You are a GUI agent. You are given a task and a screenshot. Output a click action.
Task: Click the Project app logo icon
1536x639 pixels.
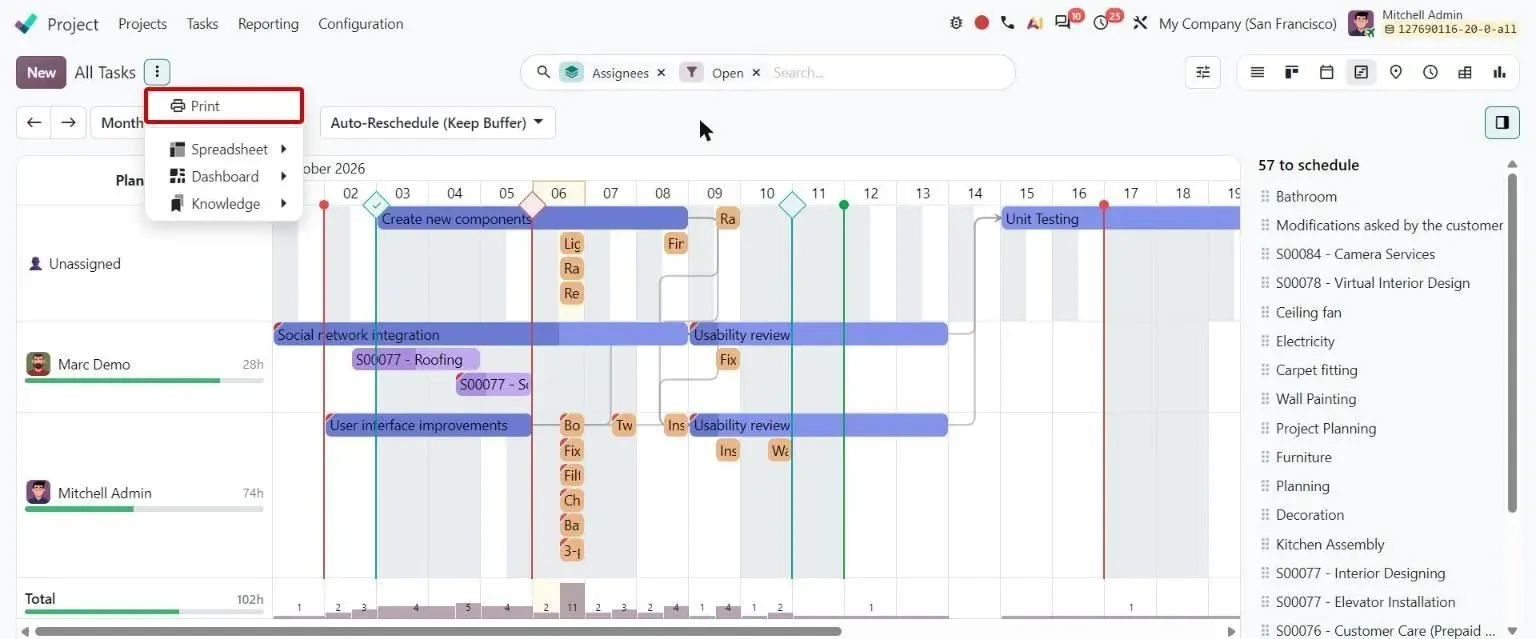point(26,23)
